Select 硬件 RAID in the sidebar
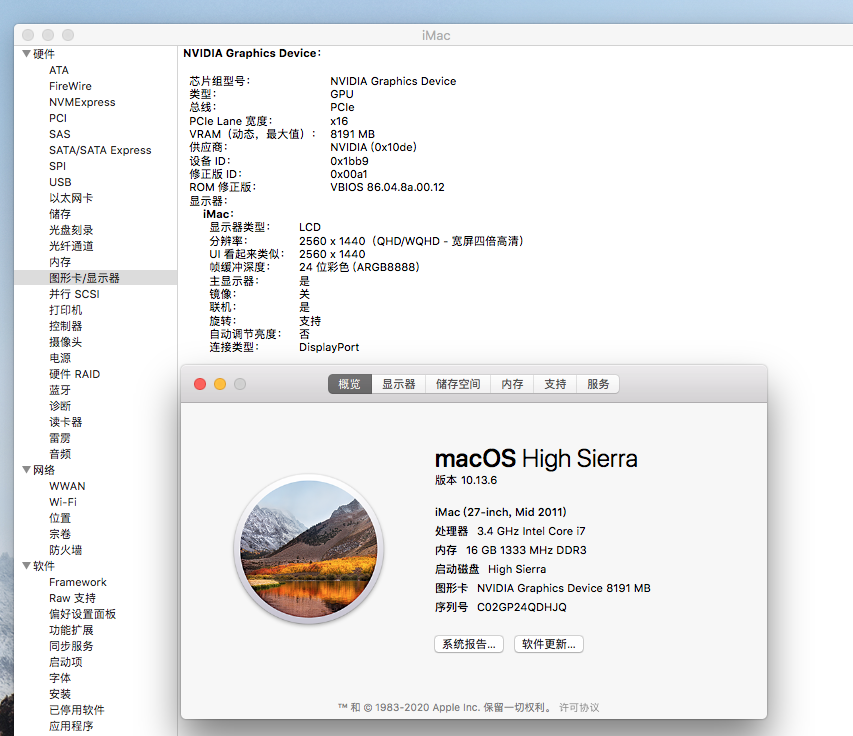Viewport: 853px width, 736px height. click(x=75, y=374)
